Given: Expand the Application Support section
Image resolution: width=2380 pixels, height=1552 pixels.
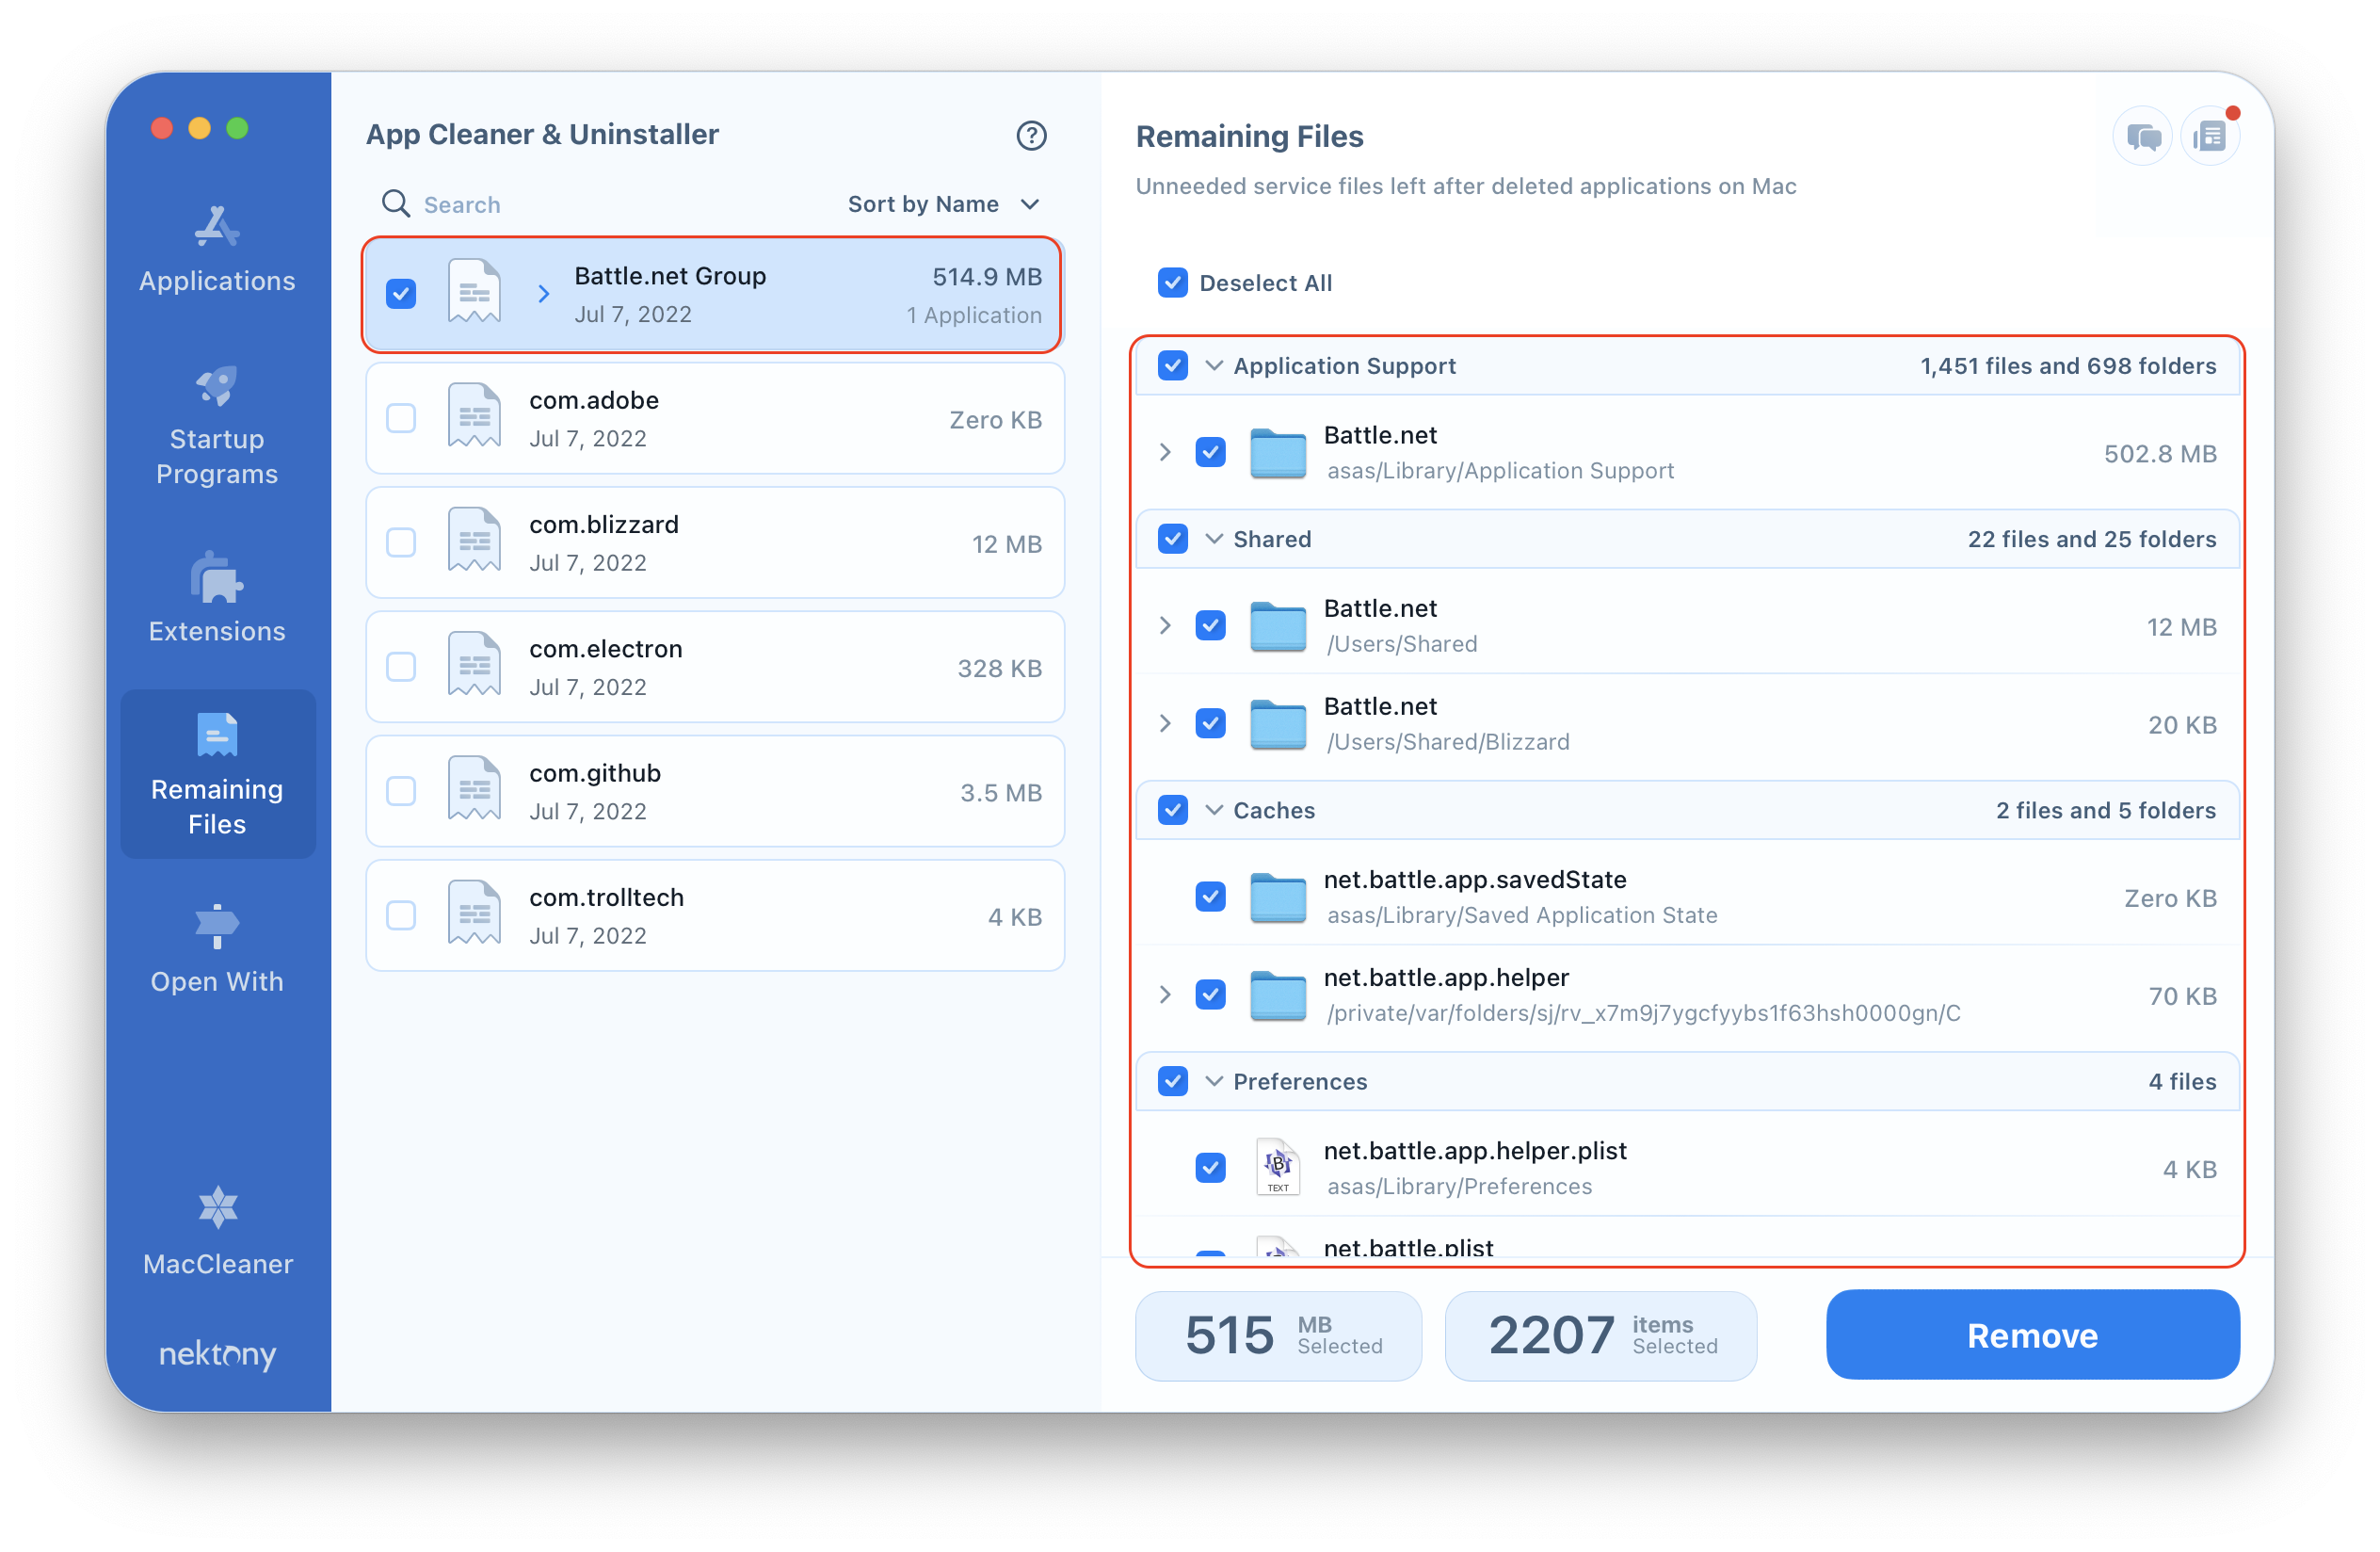Looking at the screenshot, I should click(x=1214, y=364).
